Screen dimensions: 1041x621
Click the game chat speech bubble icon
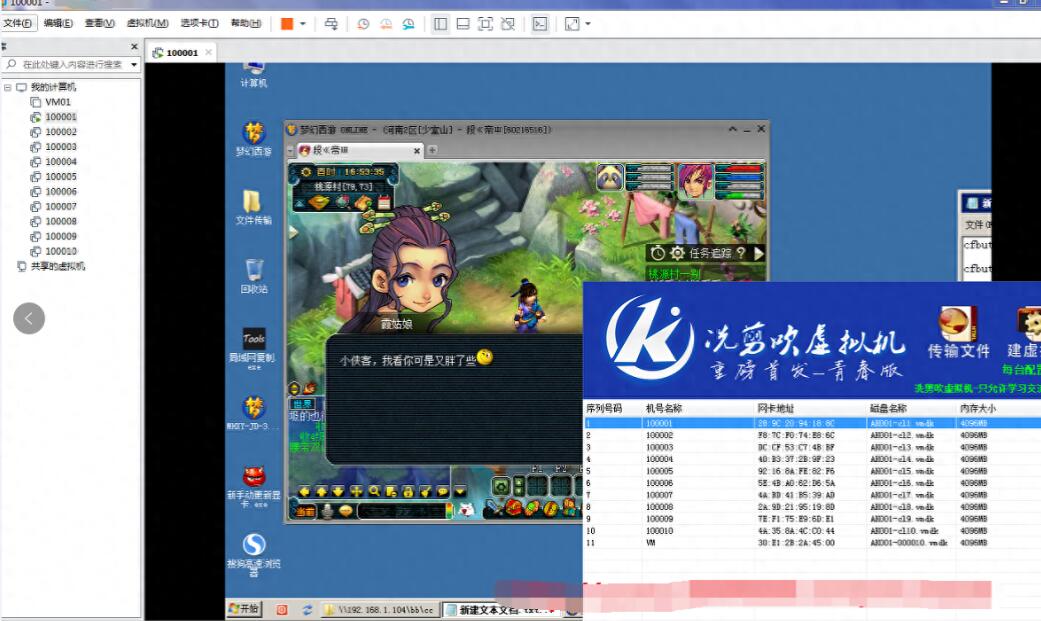click(x=443, y=491)
